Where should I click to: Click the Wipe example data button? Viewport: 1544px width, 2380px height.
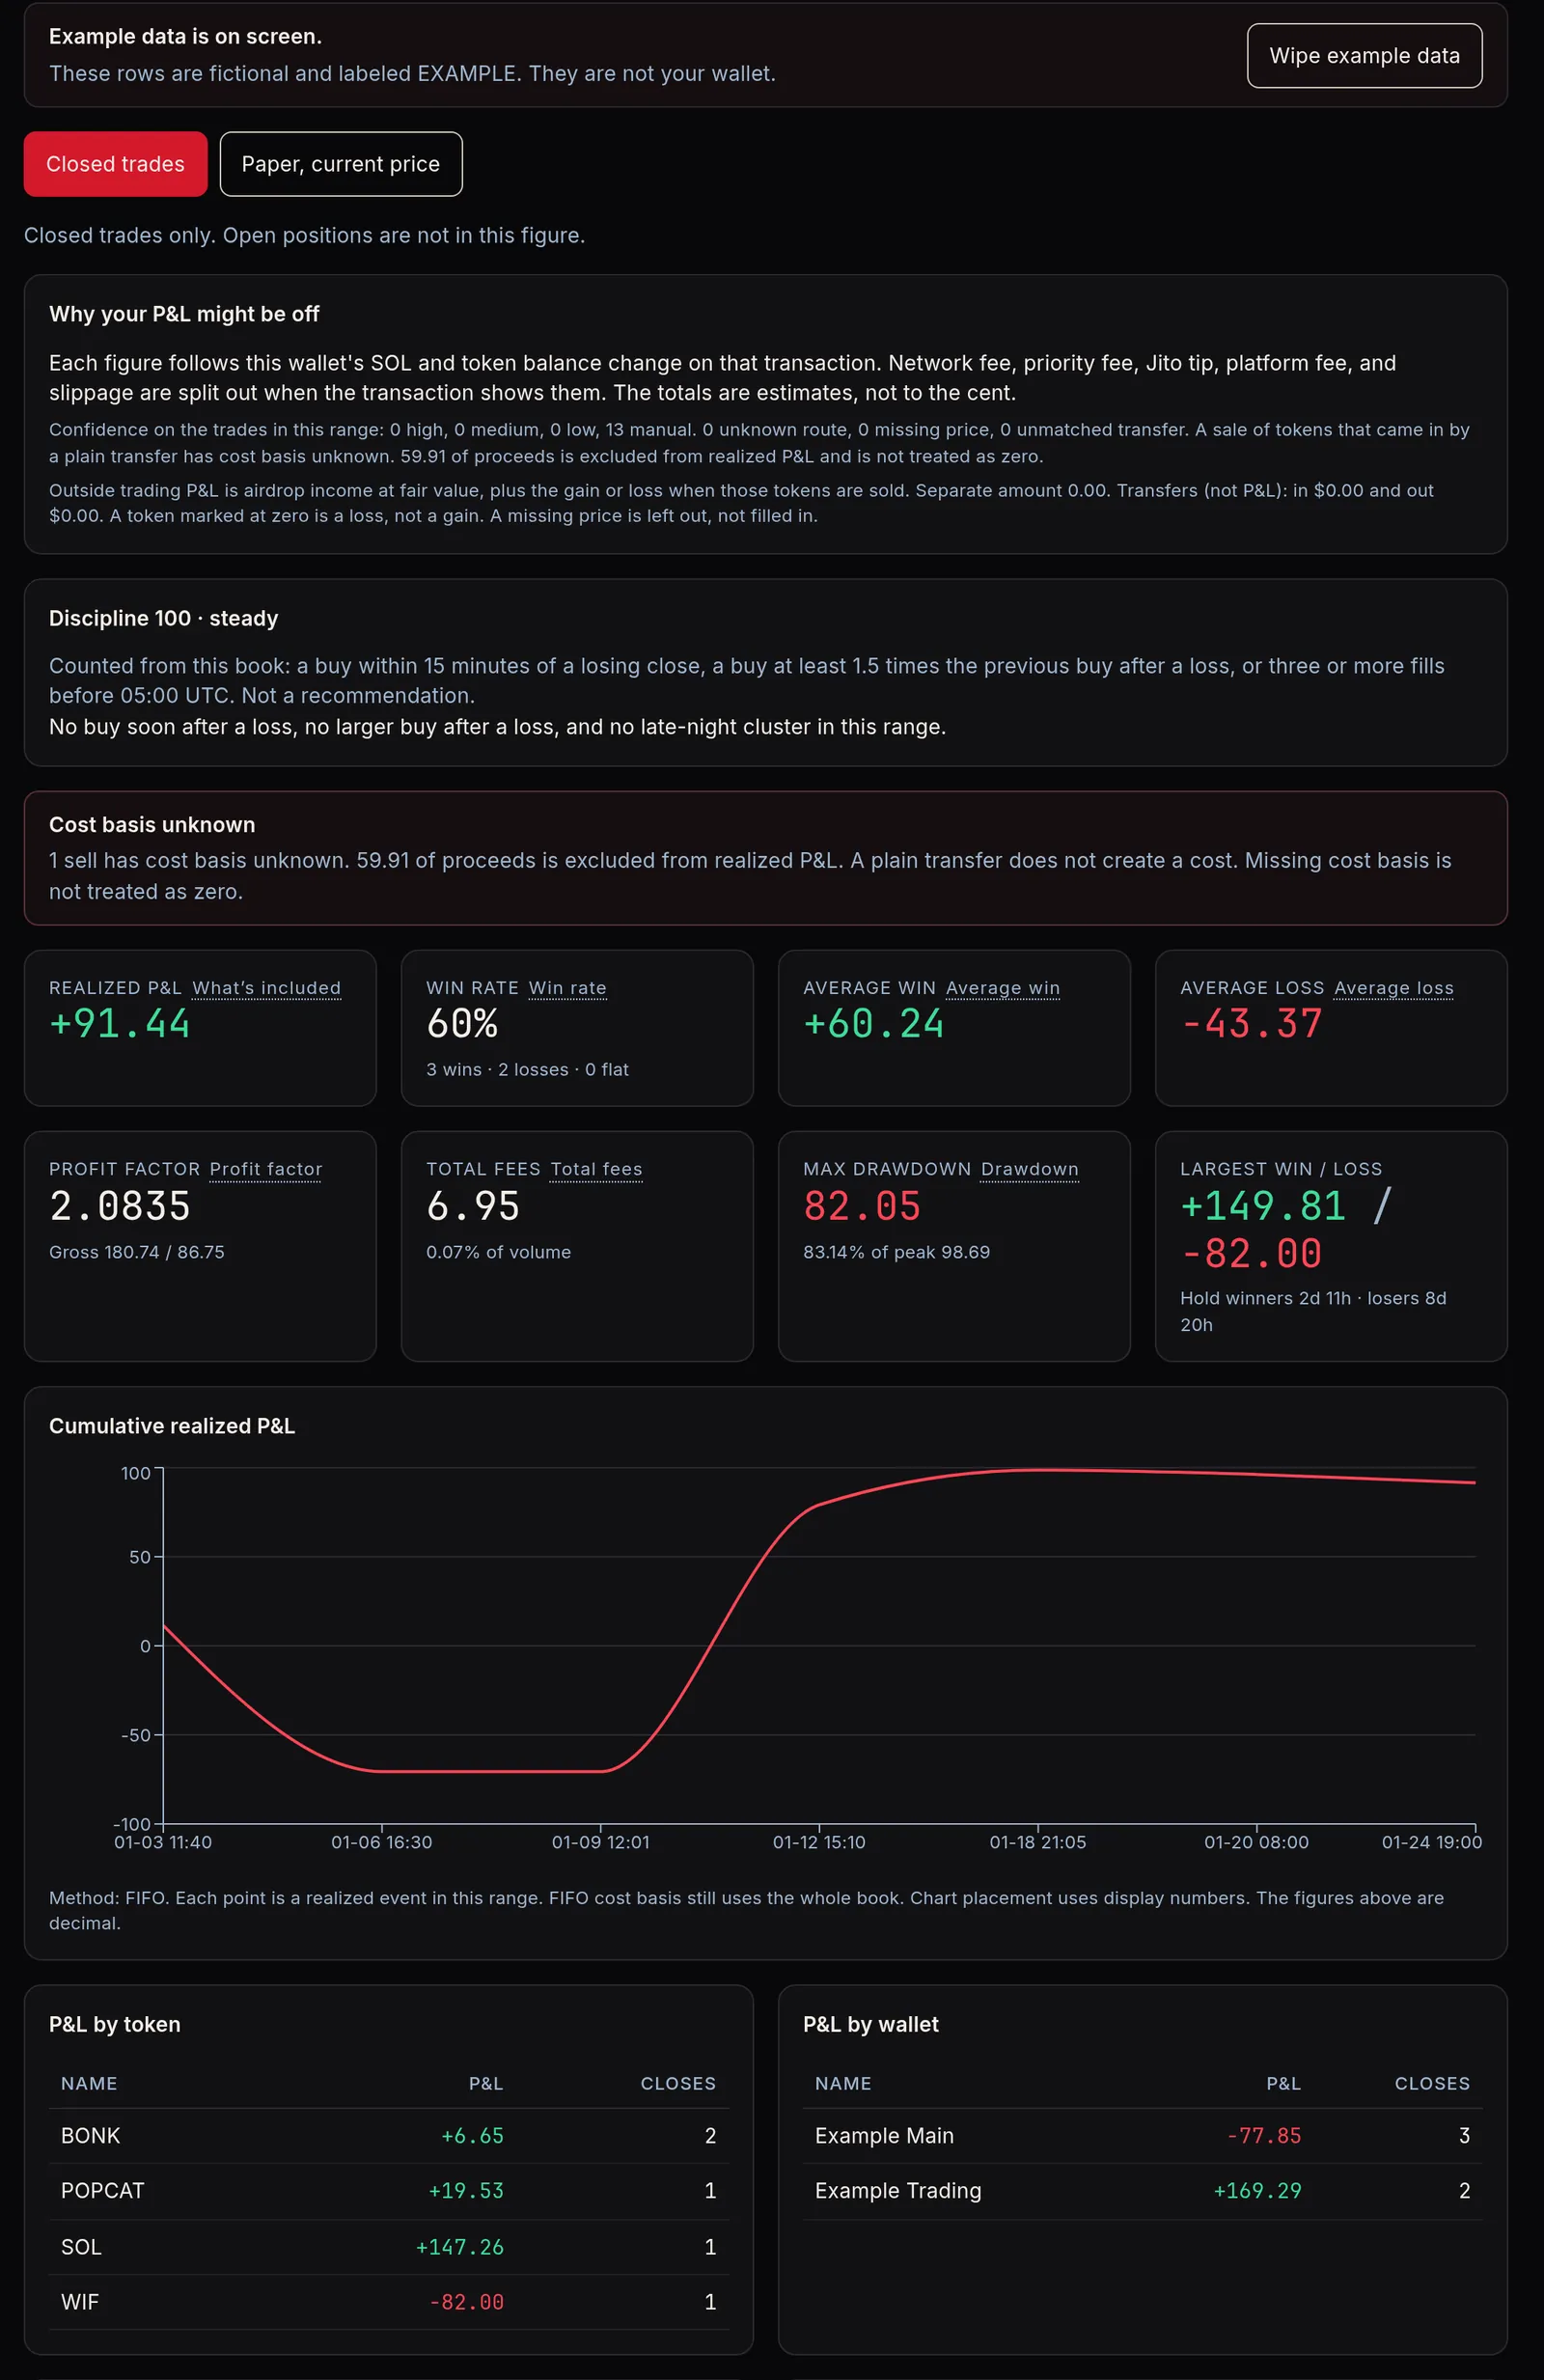click(1364, 56)
